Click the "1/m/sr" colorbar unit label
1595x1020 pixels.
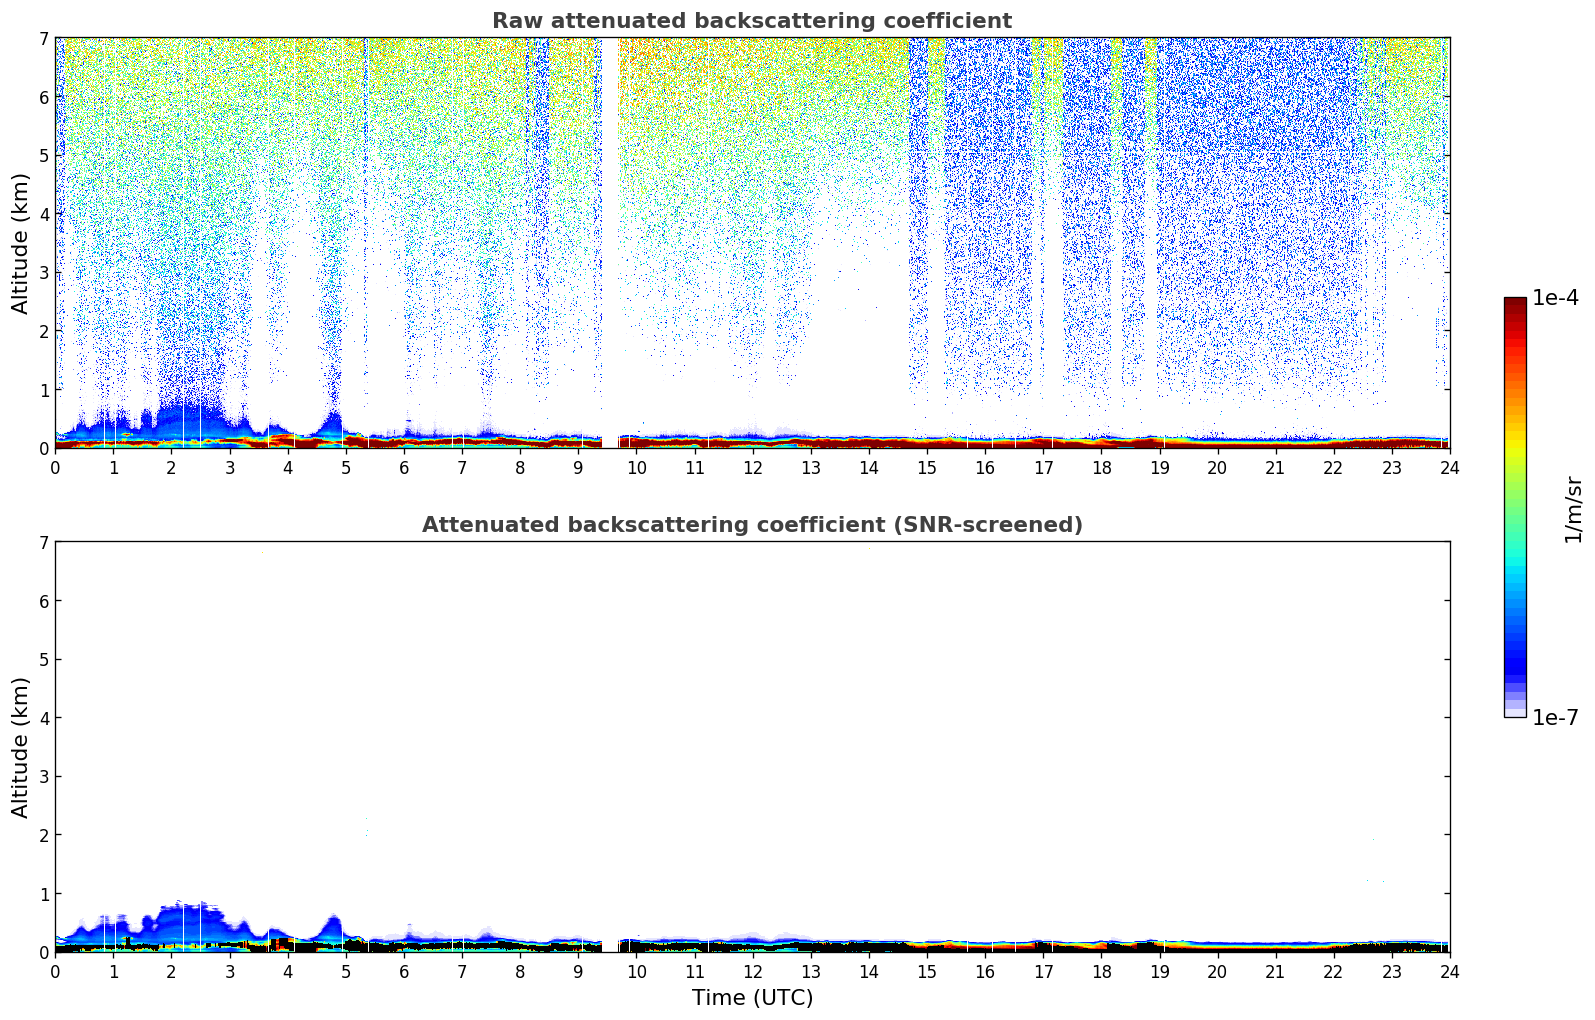[x=1573, y=509]
